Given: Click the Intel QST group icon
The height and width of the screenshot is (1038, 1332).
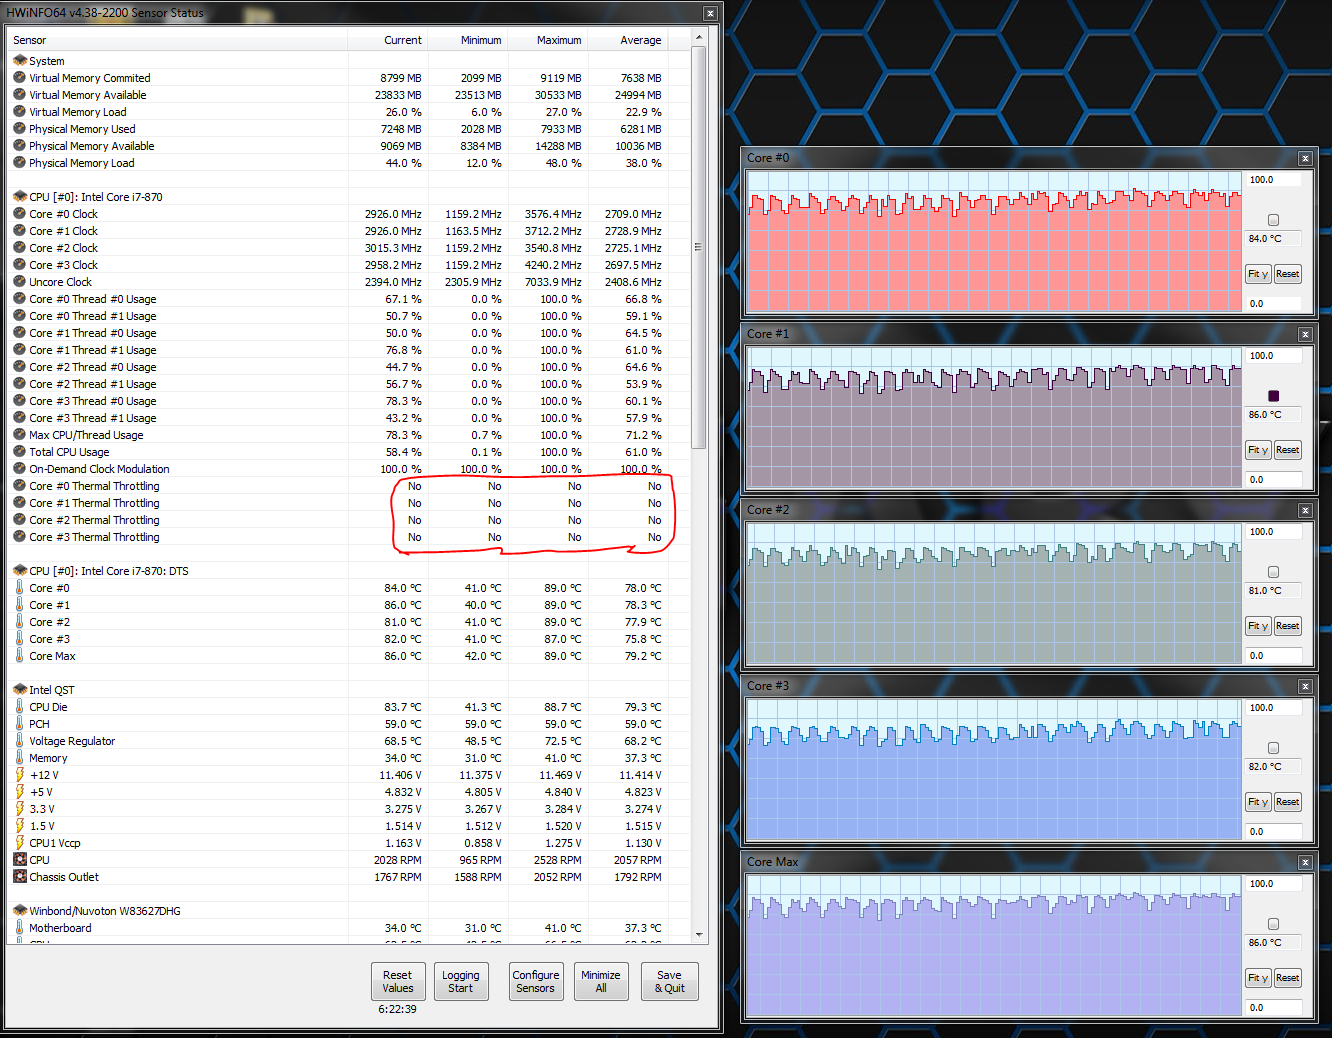Looking at the screenshot, I should [x=19, y=690].
